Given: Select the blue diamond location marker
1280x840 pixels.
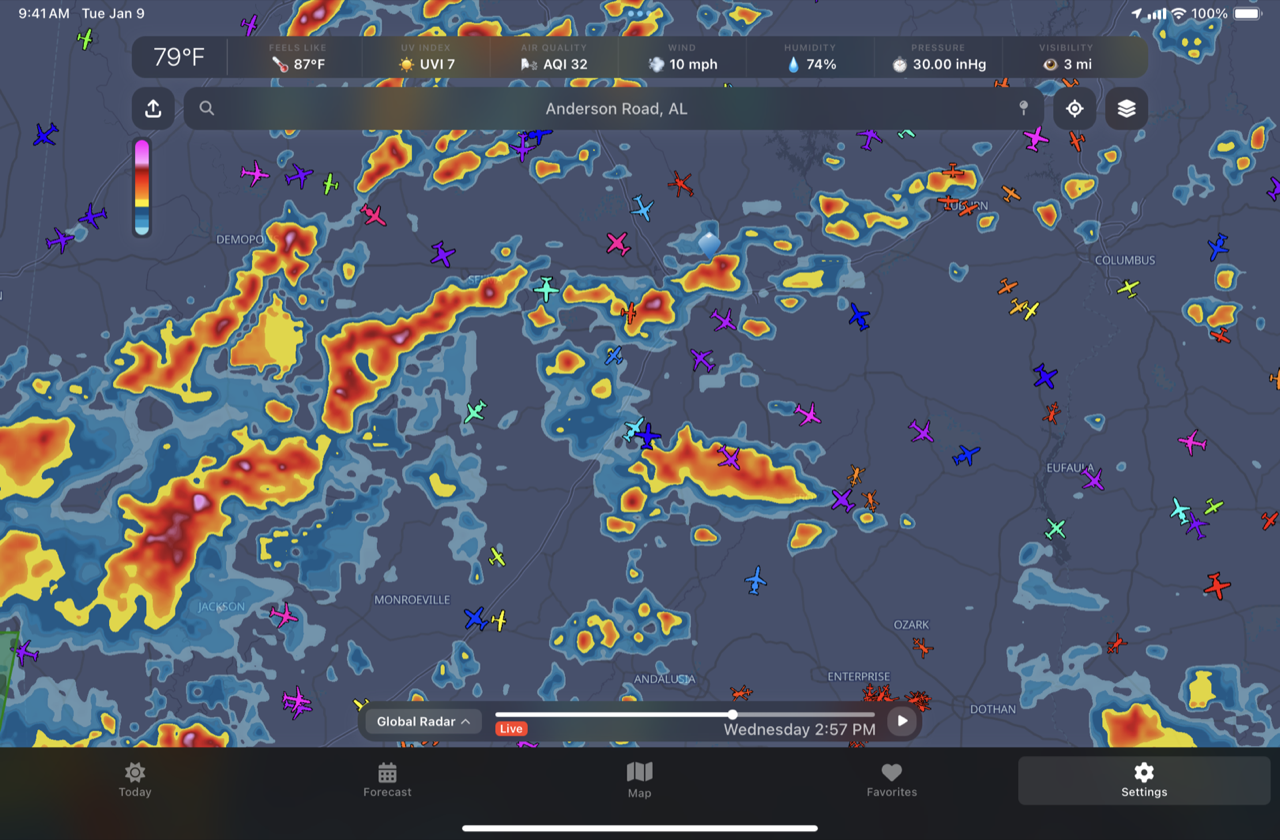Looking at the screenshot, I should (709, 242).
